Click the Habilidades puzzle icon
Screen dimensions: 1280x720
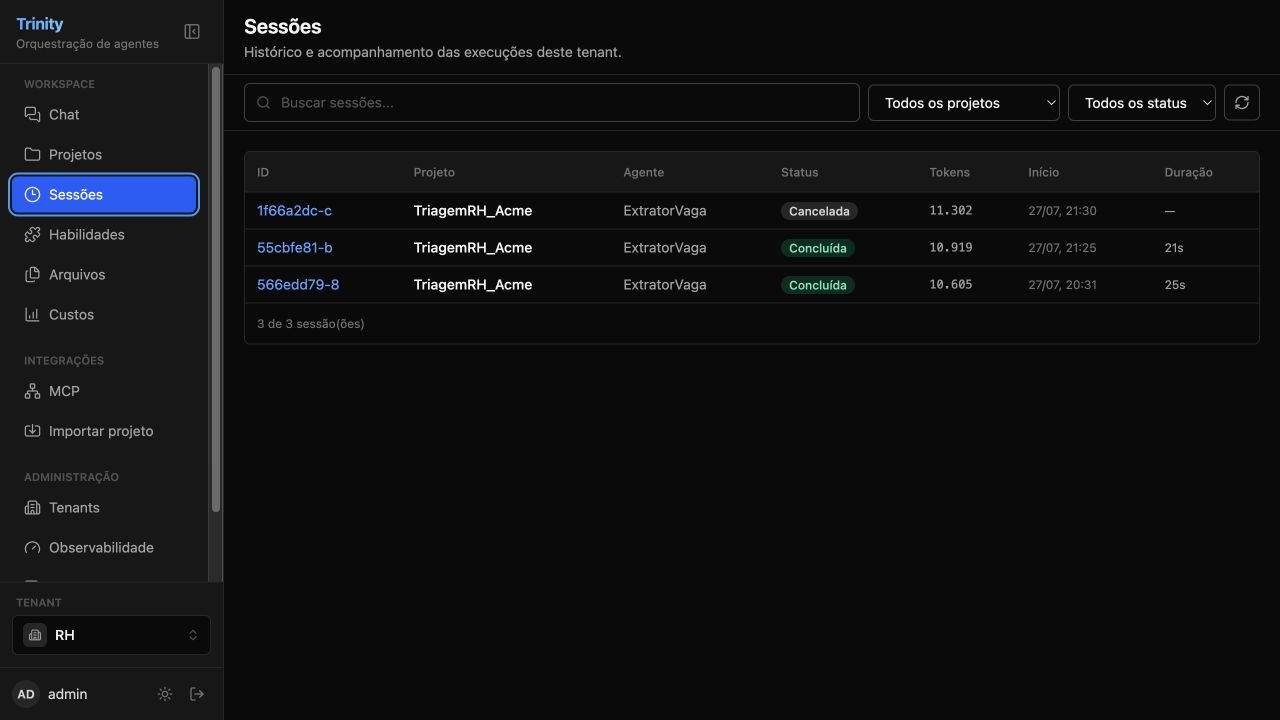[x=33, y=235]
